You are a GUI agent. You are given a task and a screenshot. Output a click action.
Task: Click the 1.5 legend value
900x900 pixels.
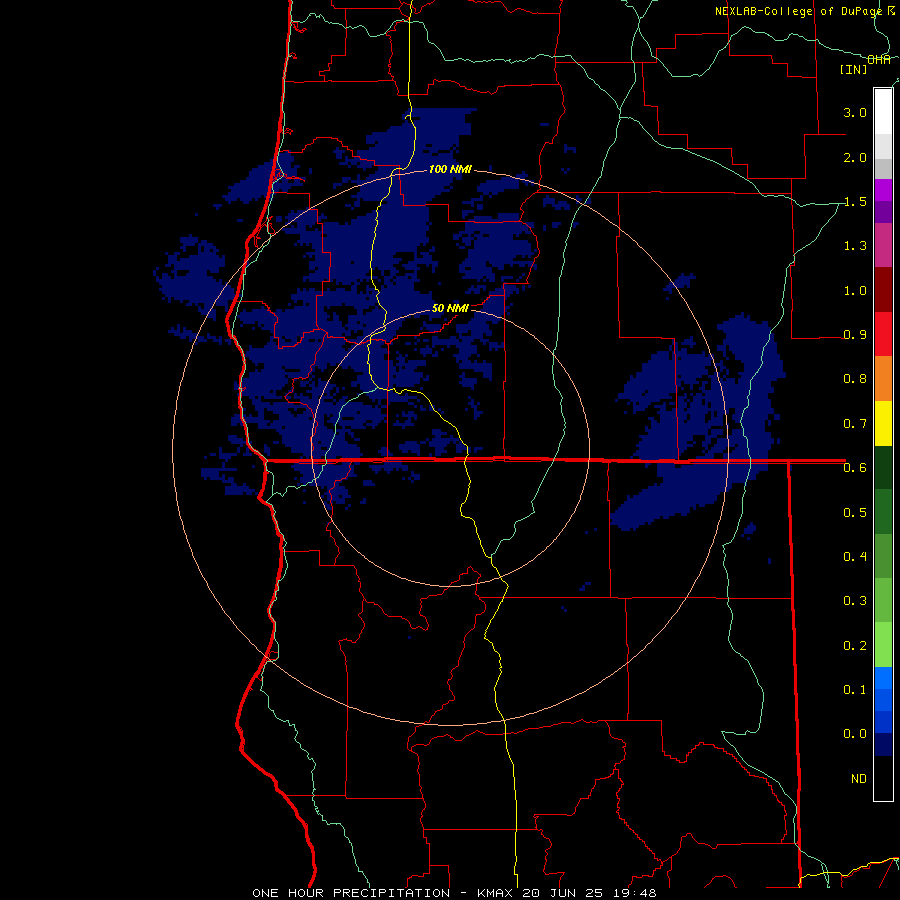tap(855, 201)
